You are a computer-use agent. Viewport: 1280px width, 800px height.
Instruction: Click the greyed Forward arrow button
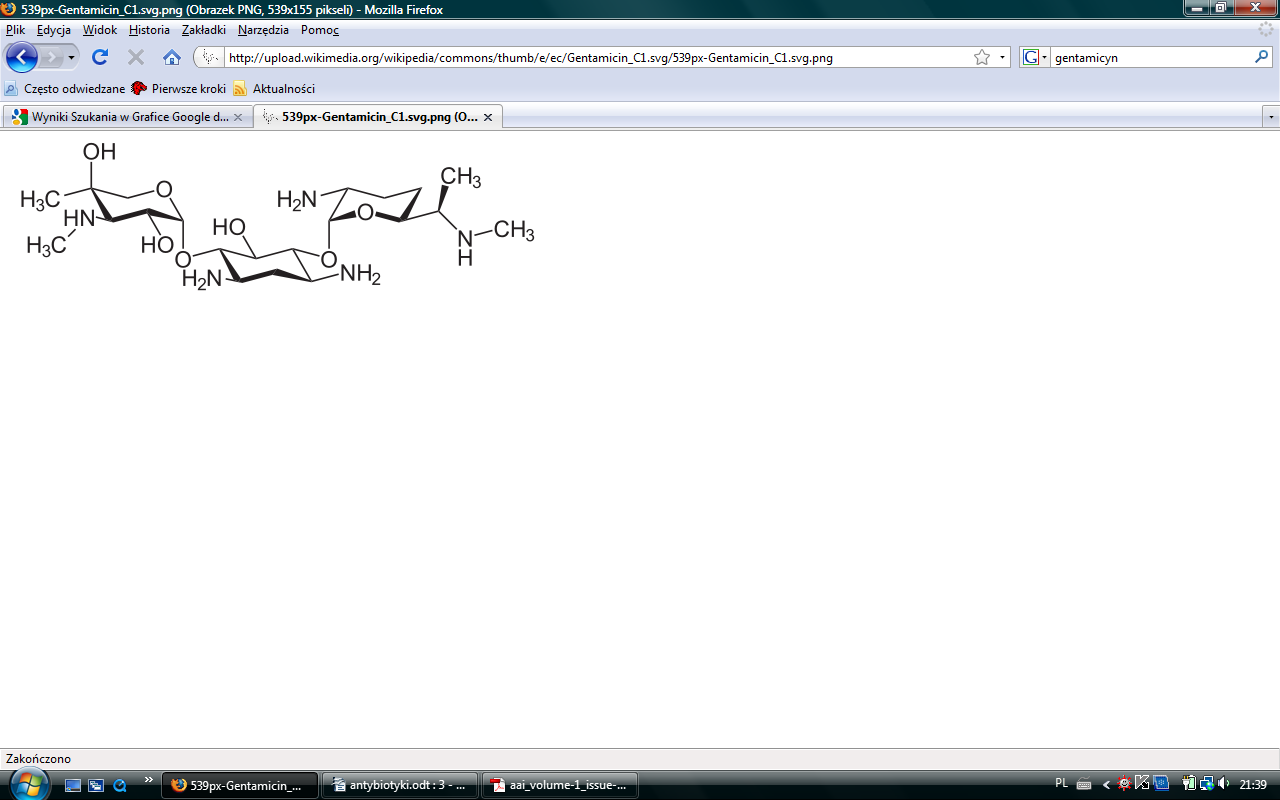tap(51, 57)
